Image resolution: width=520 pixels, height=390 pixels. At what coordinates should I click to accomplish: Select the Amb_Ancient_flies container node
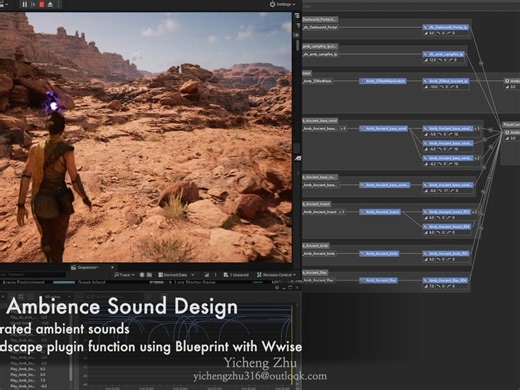[378, 281]
